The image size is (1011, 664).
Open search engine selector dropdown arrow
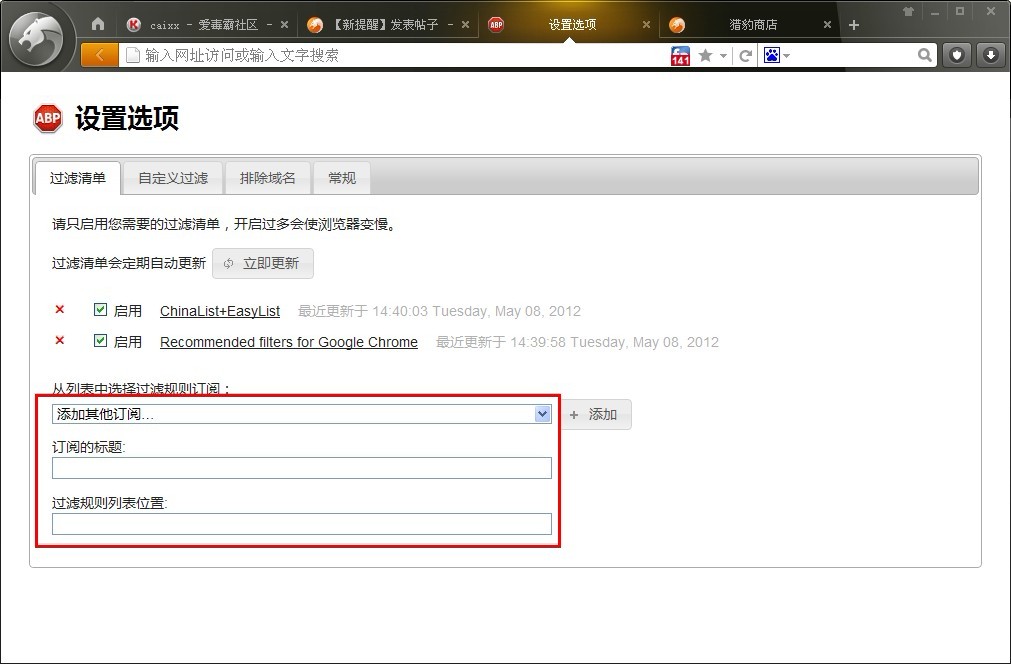787,56
